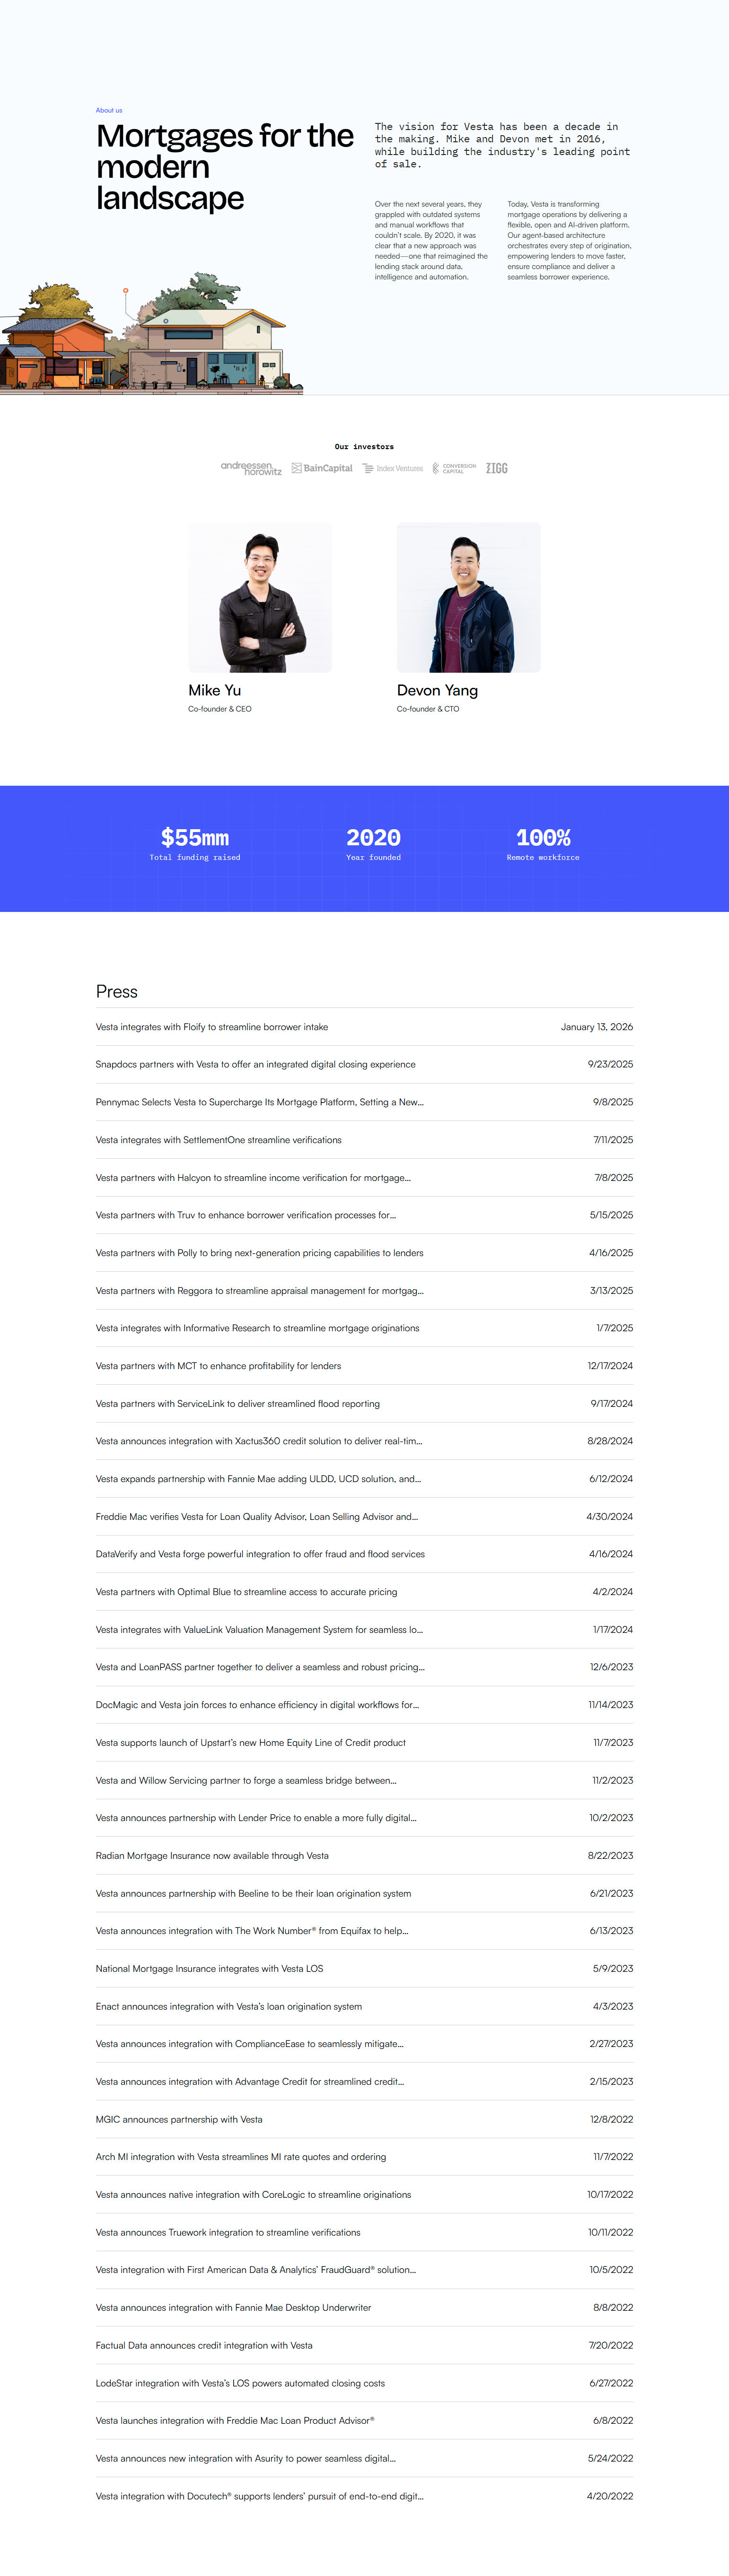Click the Conversion Capital logo
The image size is (729, 2576).
454,468
